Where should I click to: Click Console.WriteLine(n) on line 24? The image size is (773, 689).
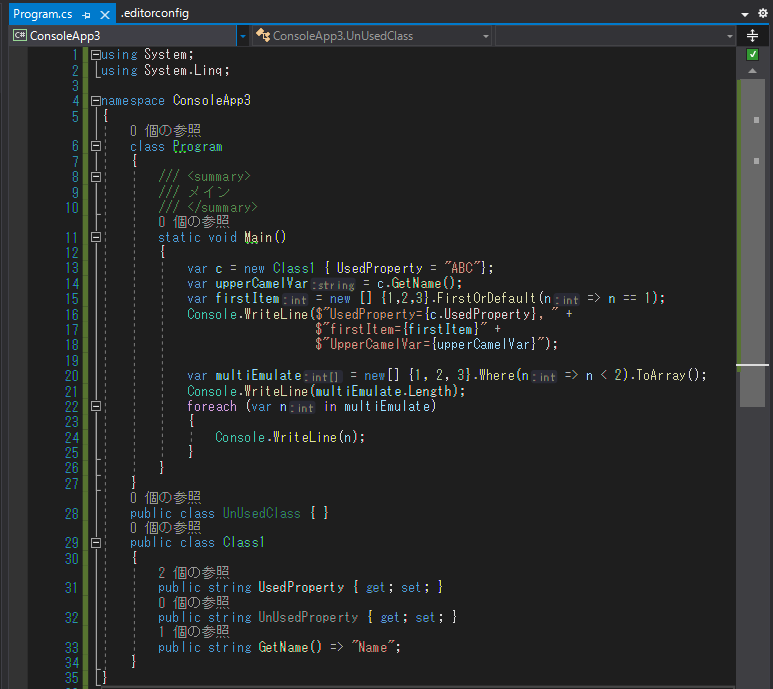(x=290, y=437)
